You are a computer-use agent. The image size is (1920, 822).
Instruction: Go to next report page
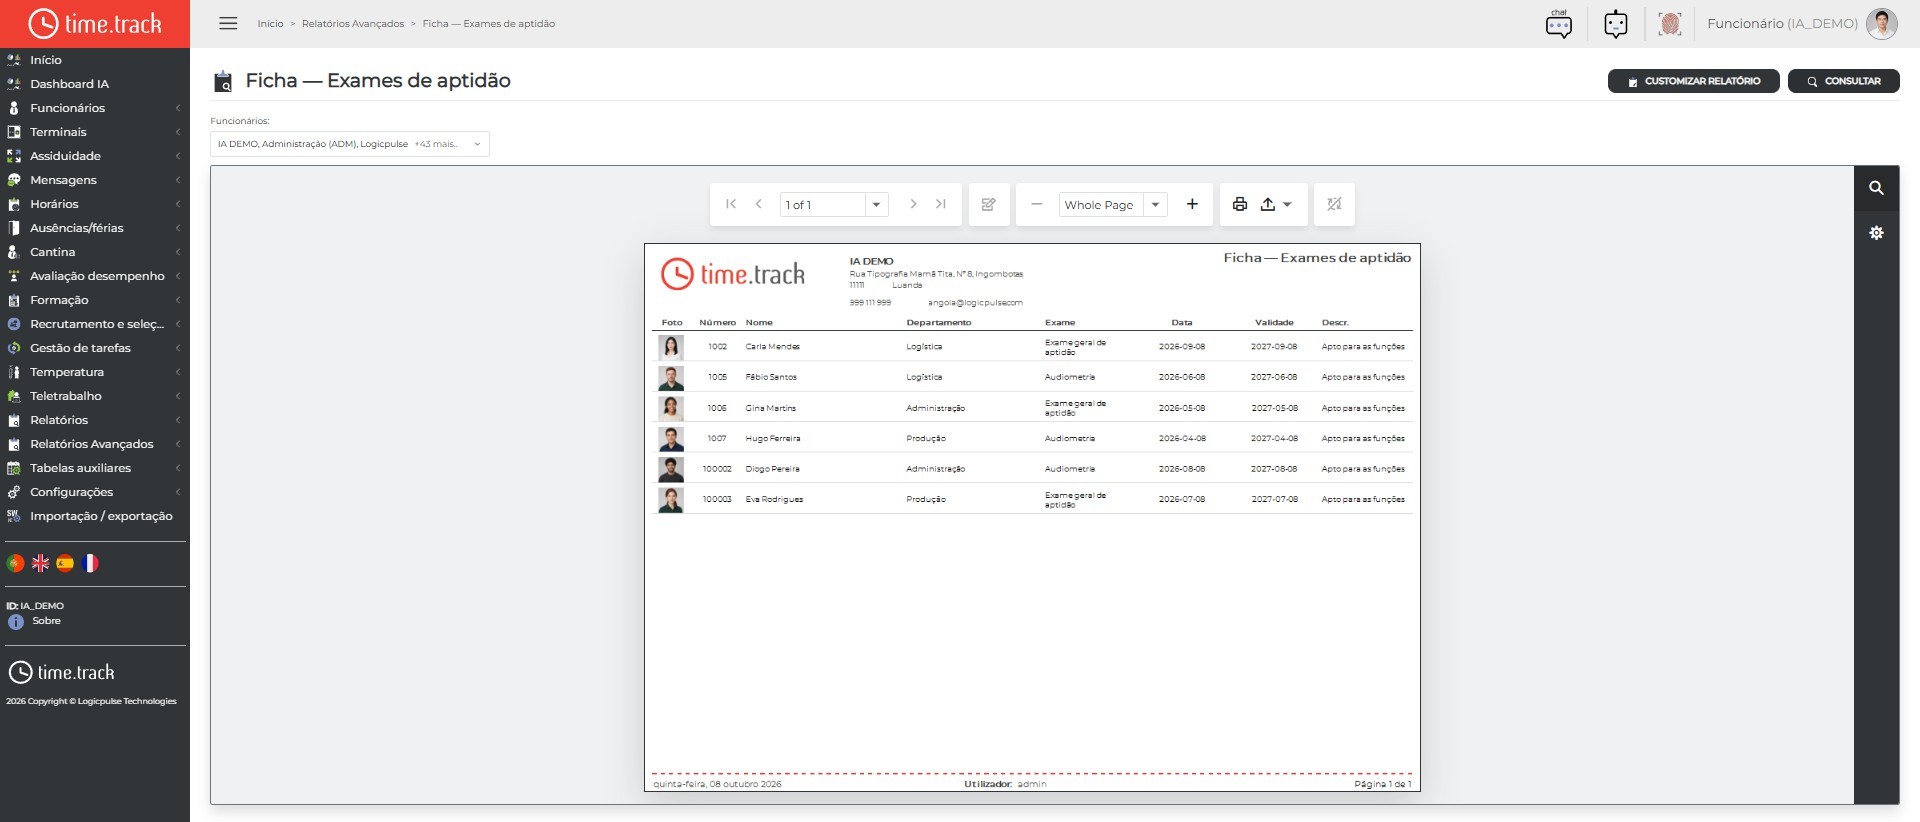[x=913, y=204]
